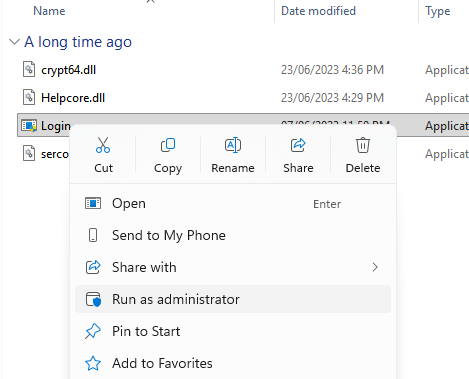The width and height of the screenshot is (469, 379).
Task: Expand the Share with submenu arrow
Action: point(375,267)
